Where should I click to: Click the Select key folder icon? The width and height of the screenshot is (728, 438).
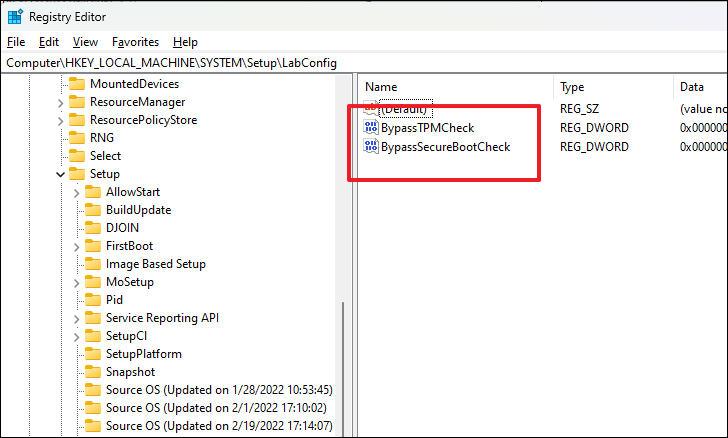tap(77, 156)
